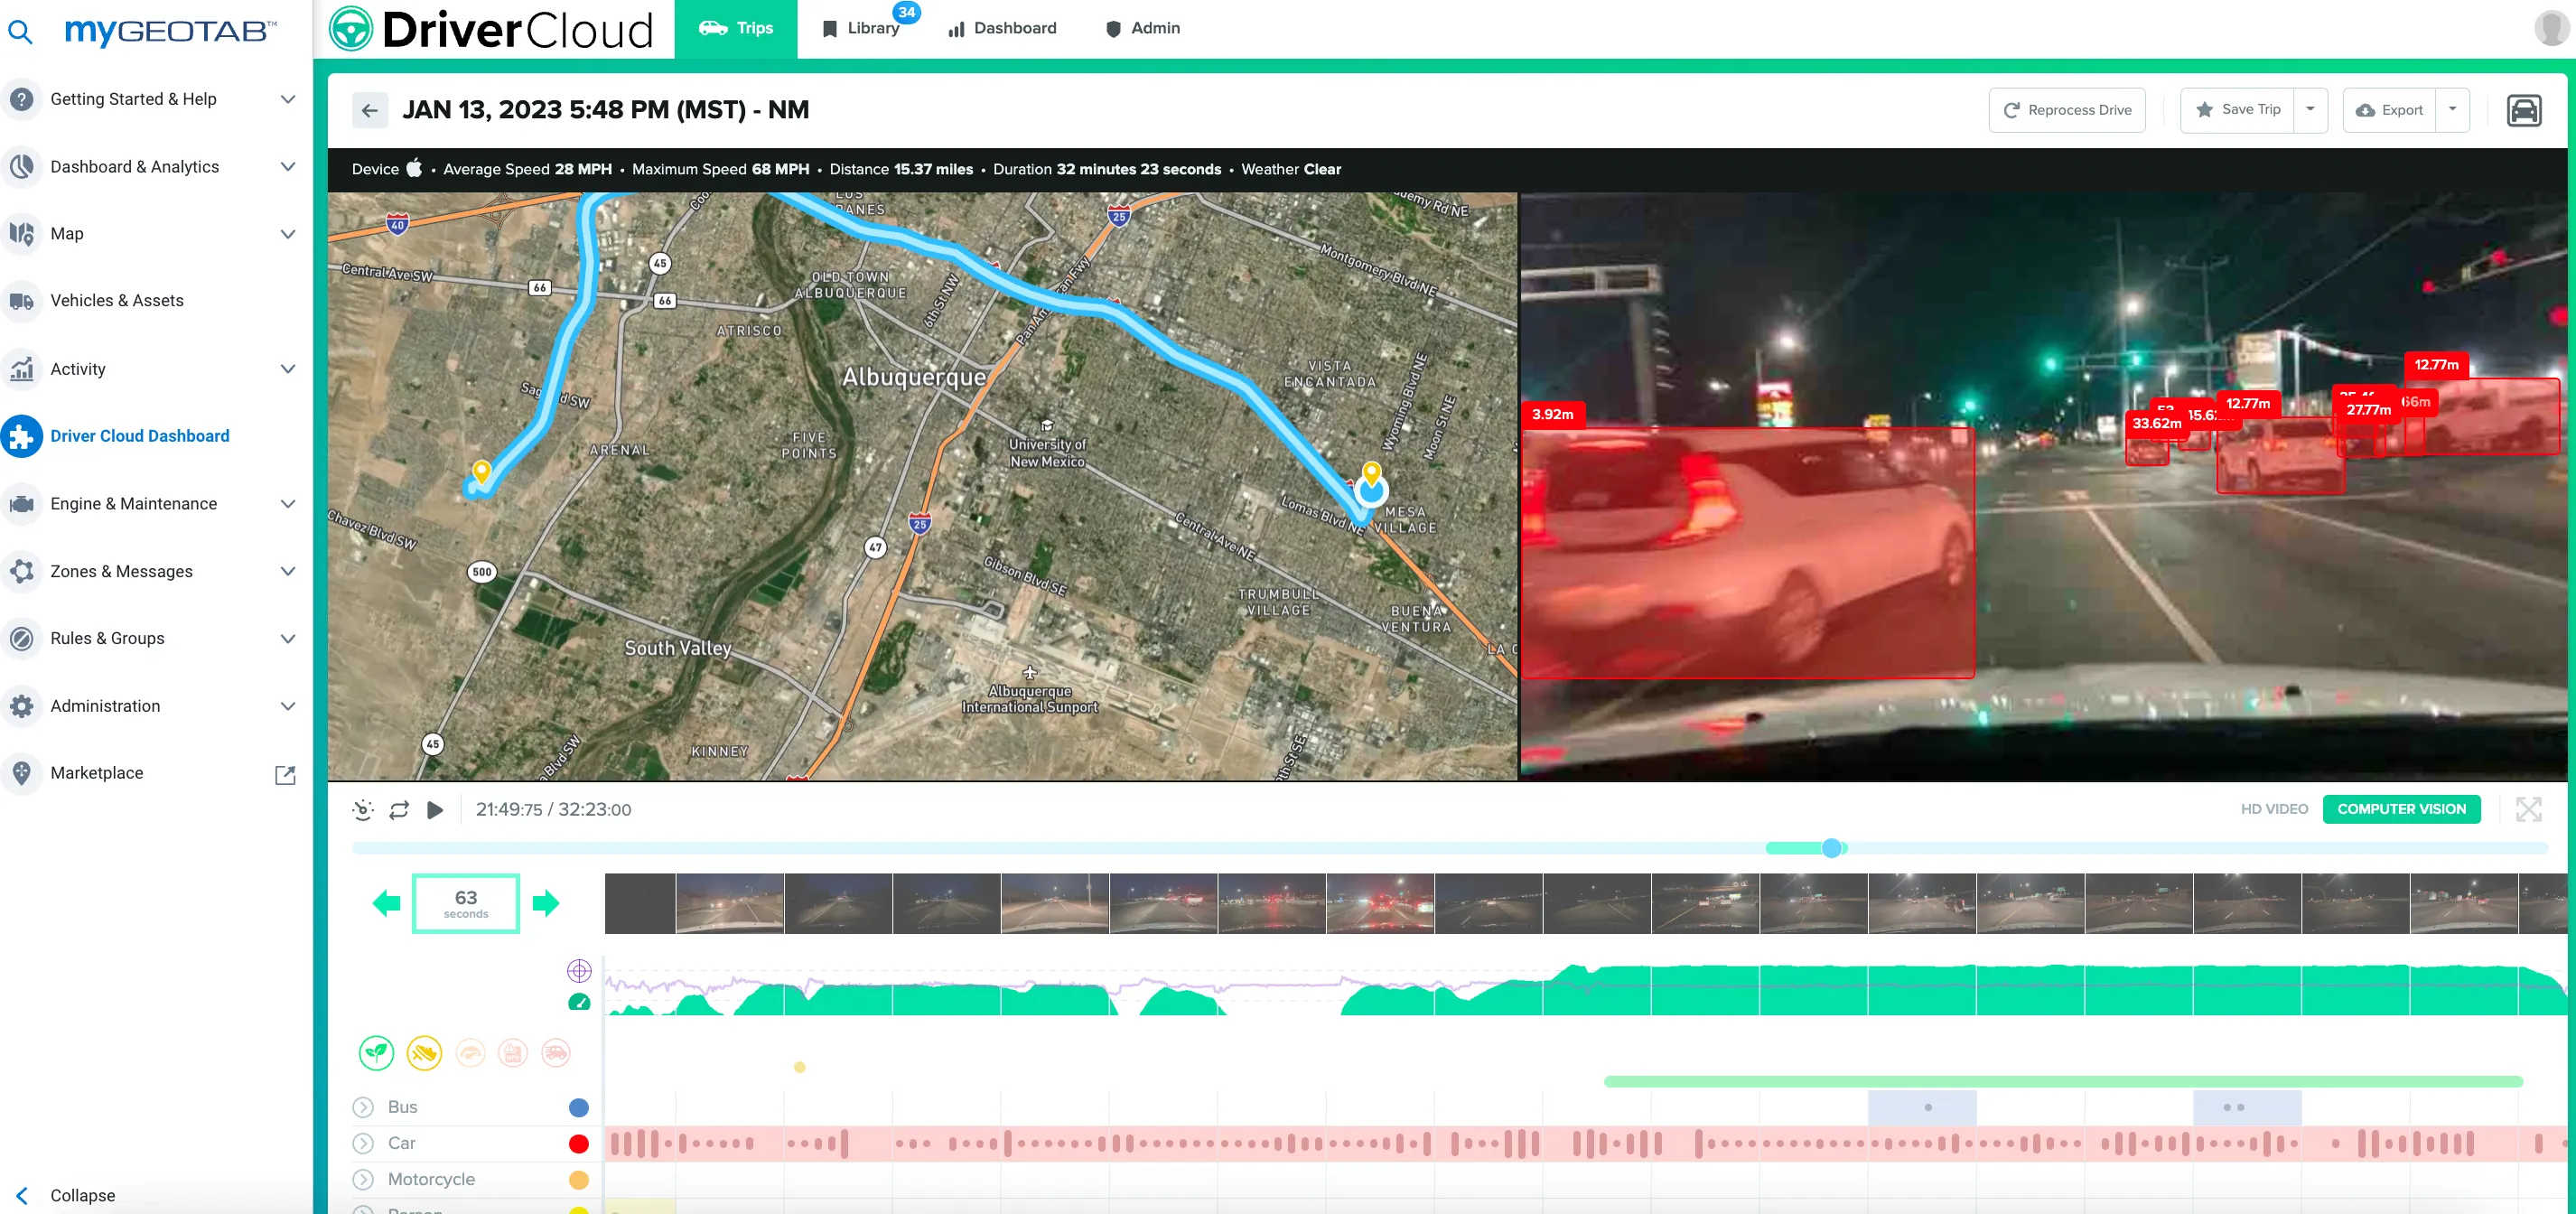Toggle the green eco-driving leaf filter
Viewport: 2576px width, 1214px height.
click(x=376, y=1052)
